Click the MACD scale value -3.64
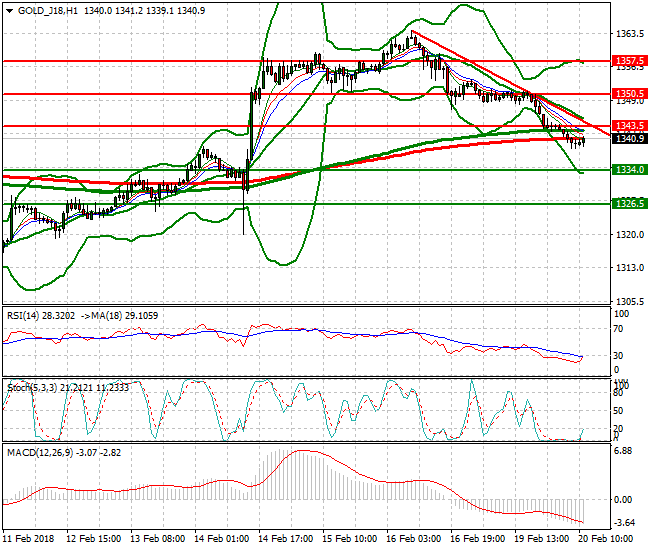Viewport: 650px width, 550px height. coord(624,523)
